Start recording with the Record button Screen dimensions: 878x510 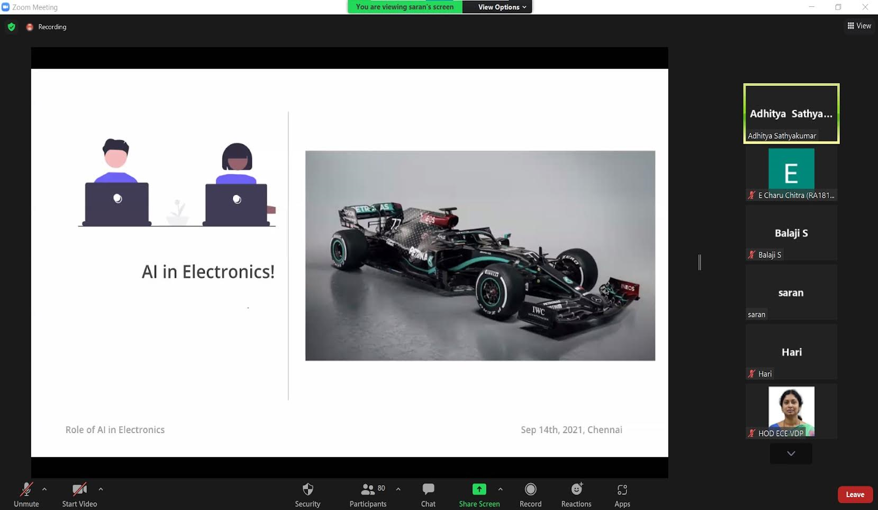click(x=530, y=490)
